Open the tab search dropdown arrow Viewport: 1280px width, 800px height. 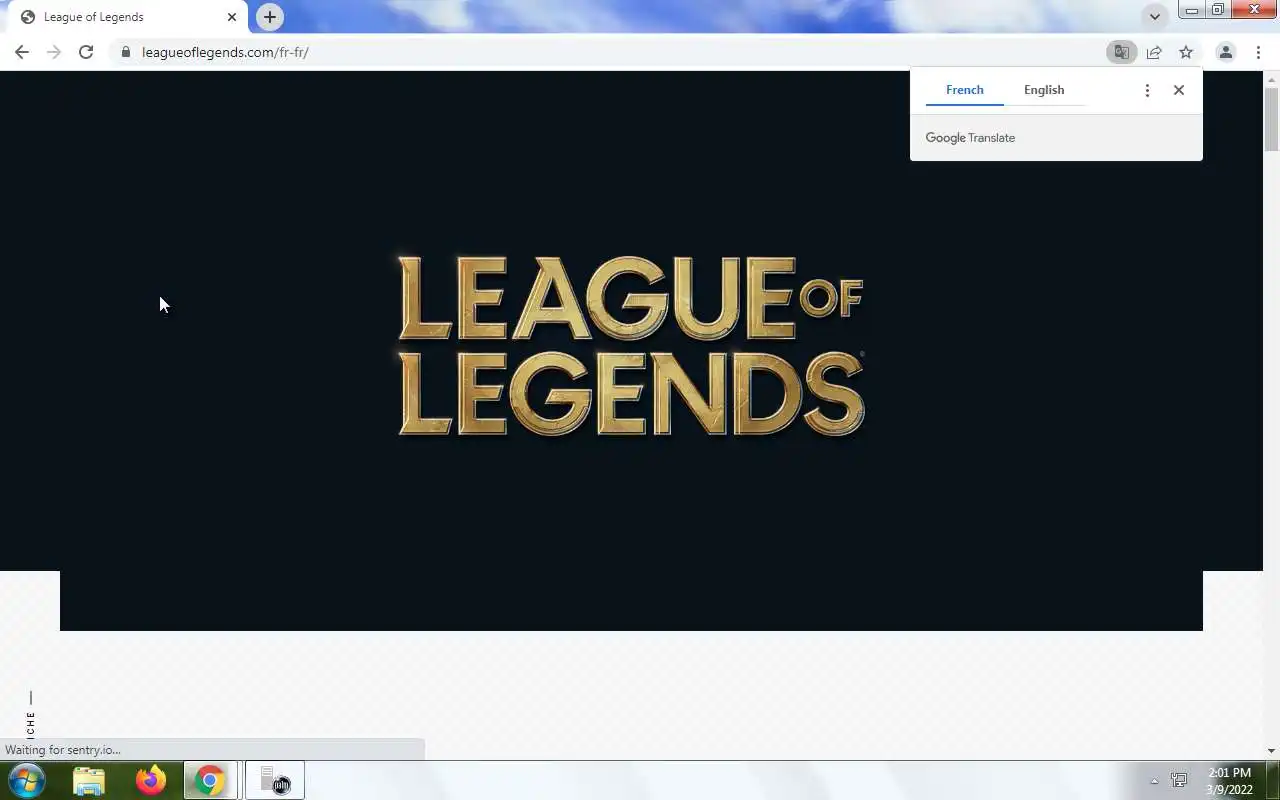[x=1155, y=17]
